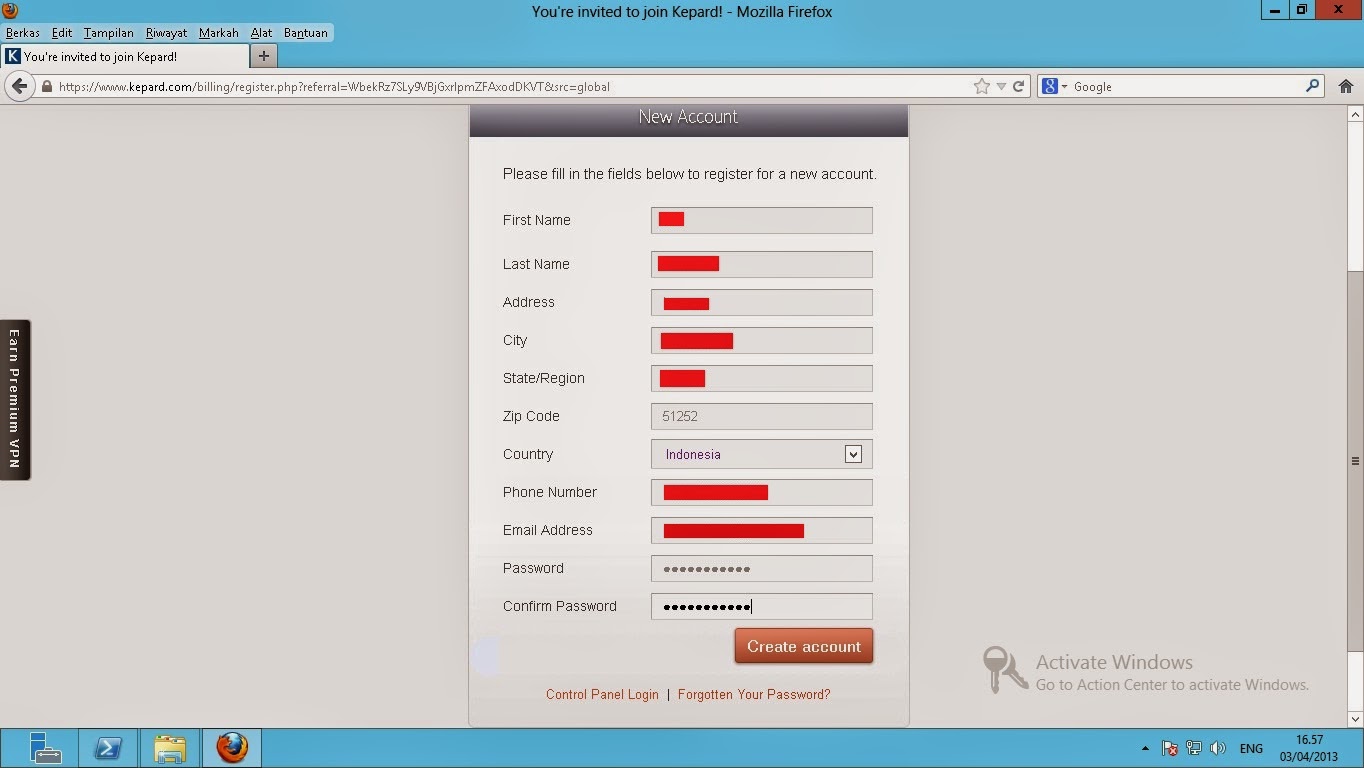This screenshot has height=768, width=1364.
Task: Open the network tray icon
Action: tap(1194, 748)
